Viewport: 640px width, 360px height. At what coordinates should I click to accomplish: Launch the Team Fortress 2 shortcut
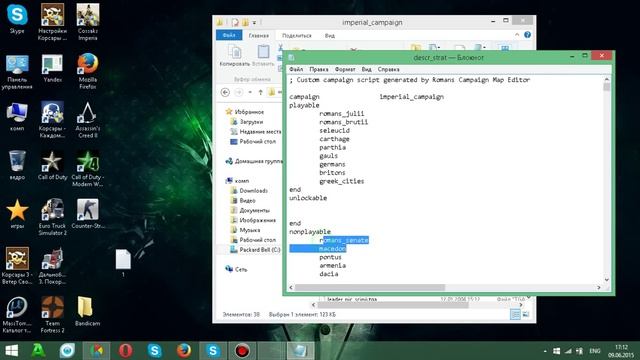pos(52,315)
